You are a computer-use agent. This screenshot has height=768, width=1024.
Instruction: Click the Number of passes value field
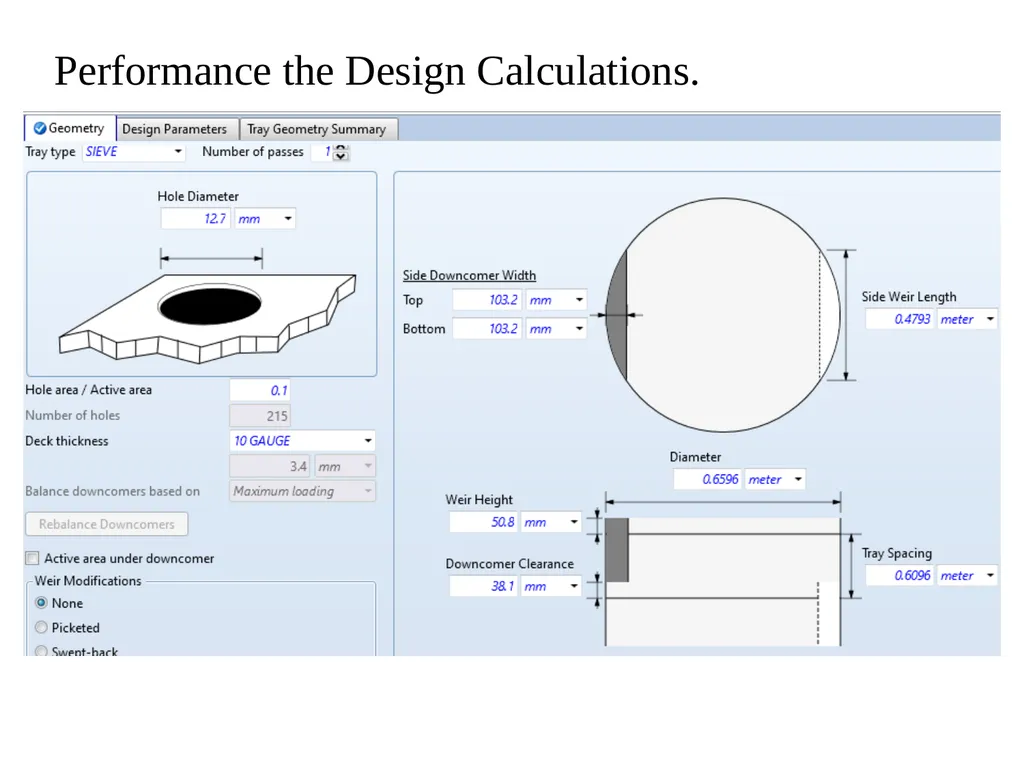click(x=322, y=152)
